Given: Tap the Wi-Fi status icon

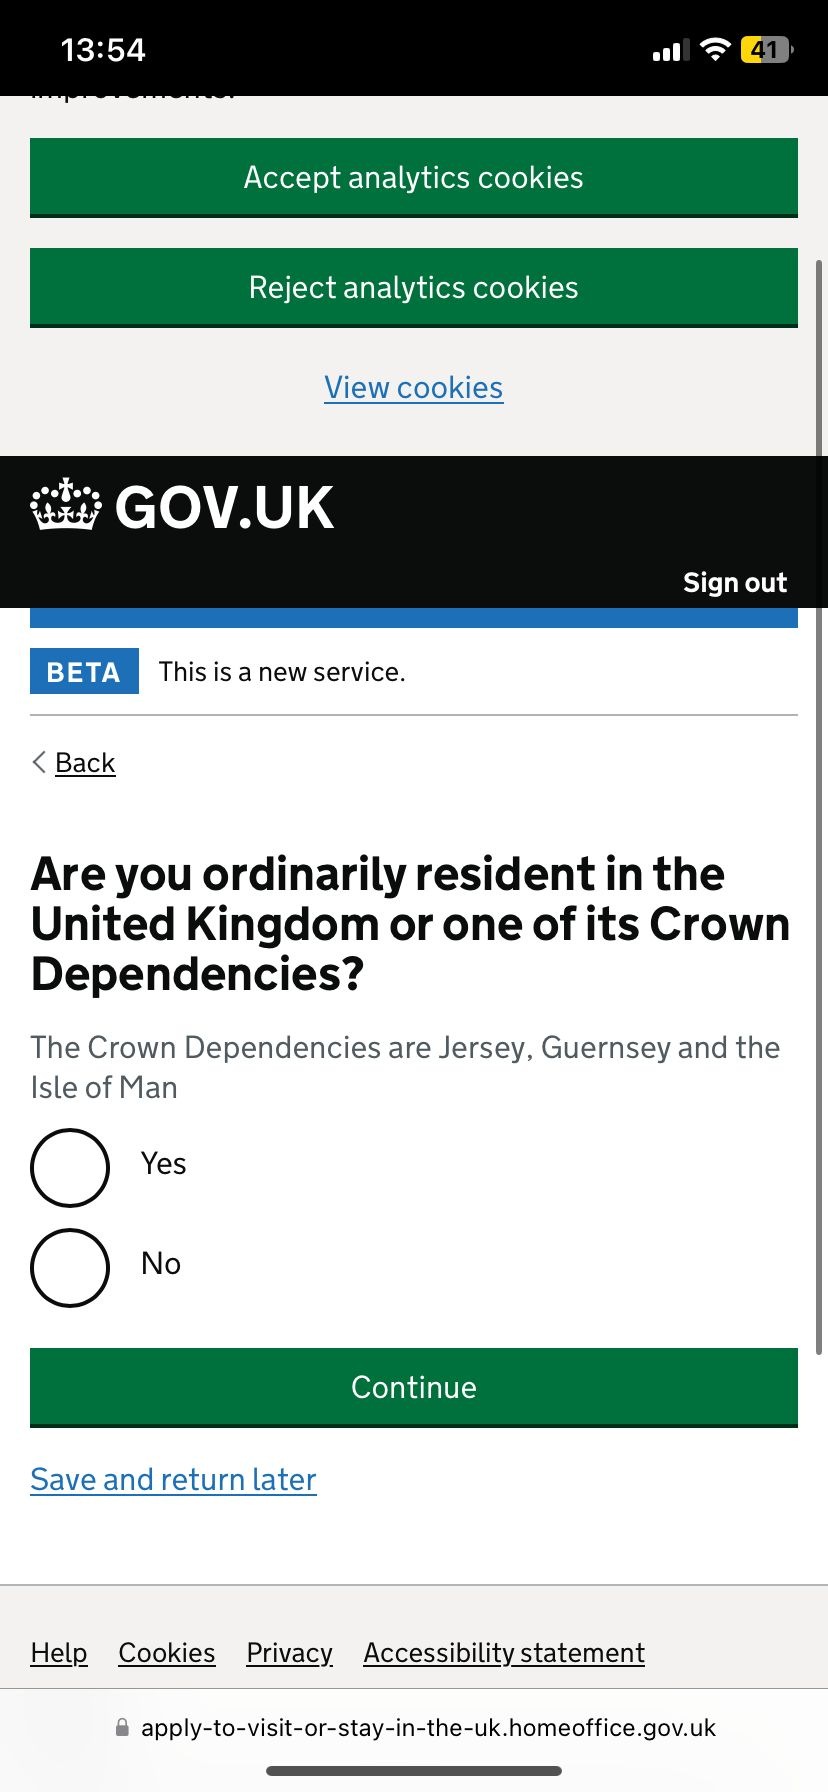Looking at the screenshot, I should pyautogui.click(x=715, y=49).
